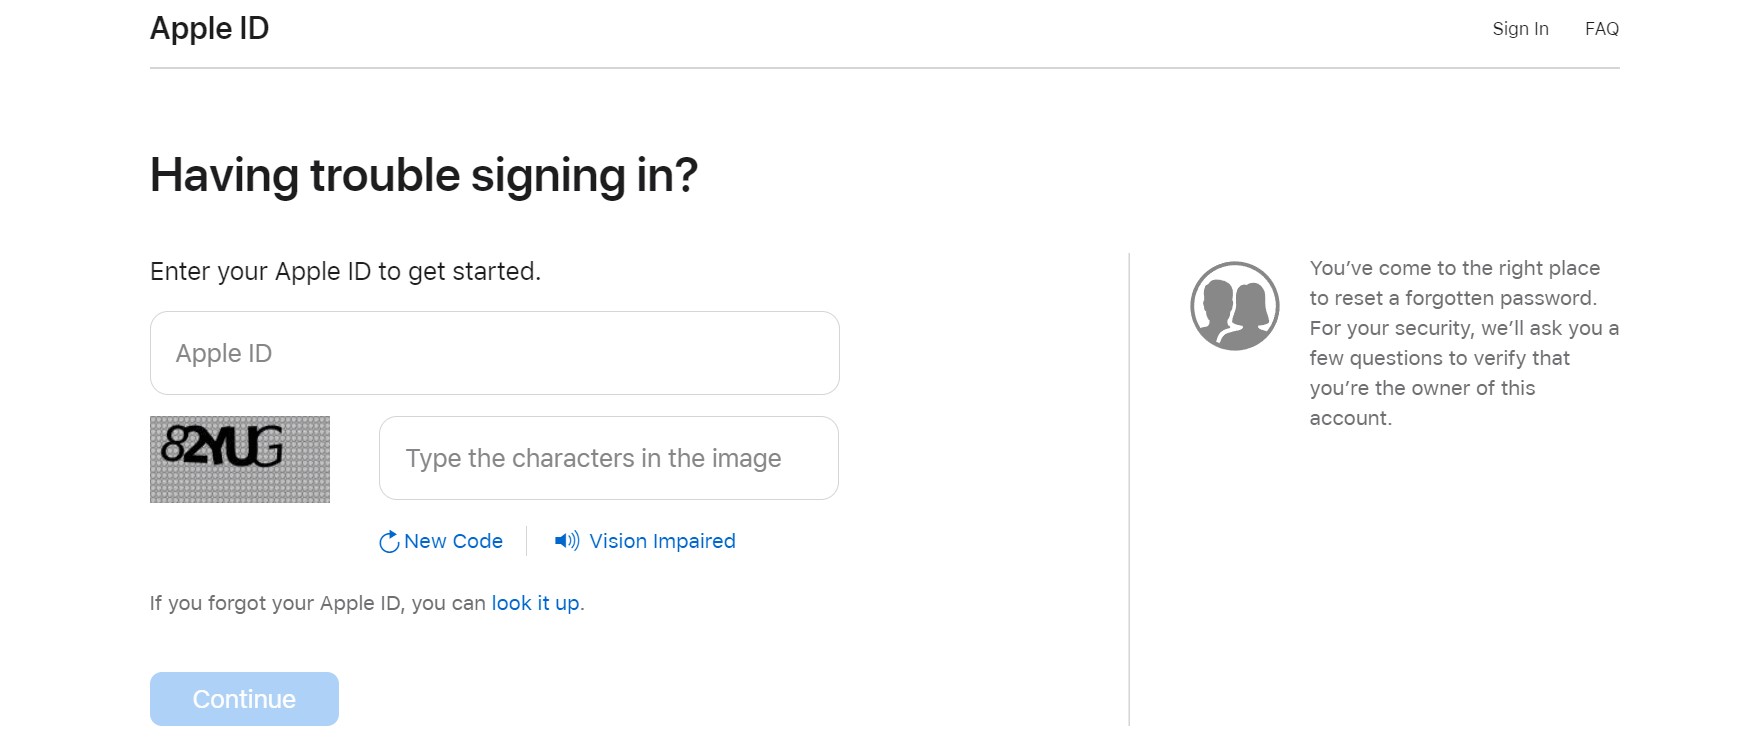
Task: Click the circular refresh arrow before New Code
Action: (390, 541)
